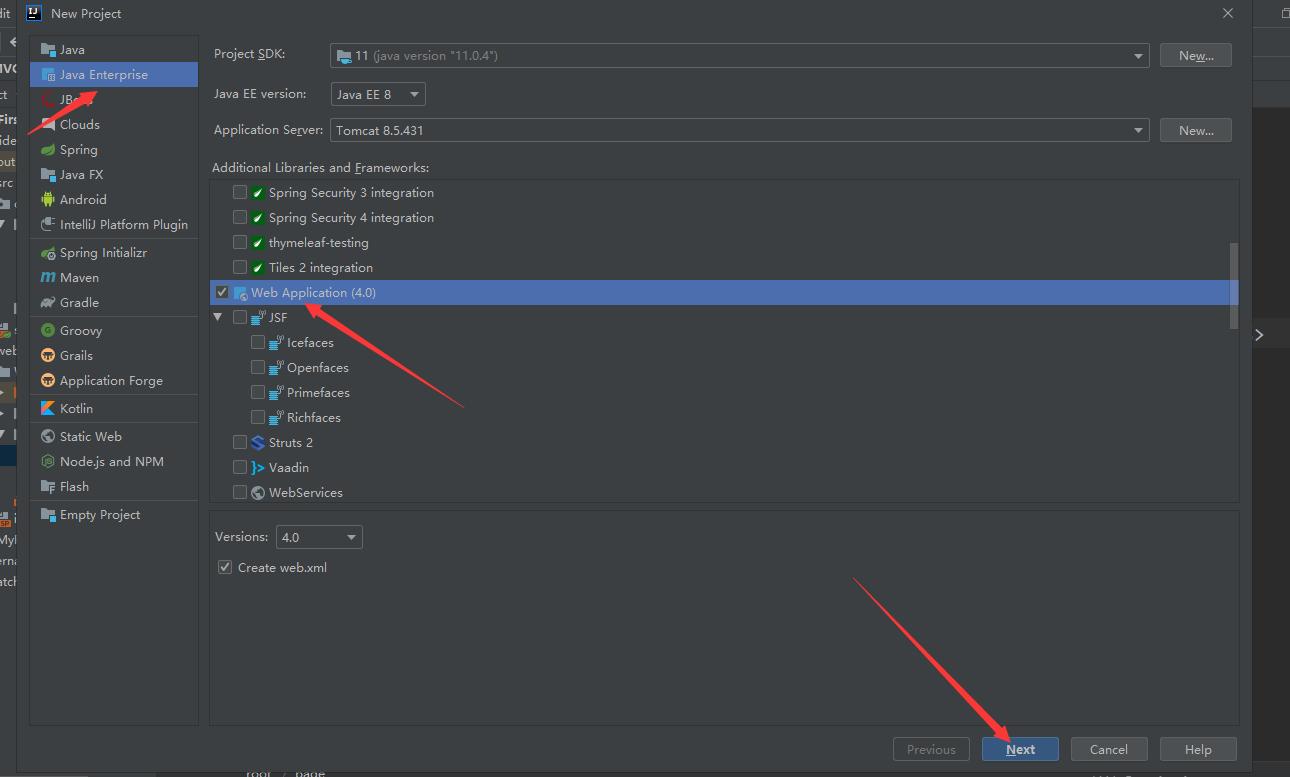Uncheck the Web Application (4.0) checkbox
The height and width of the screenshot is (777, 1290).
pos(222,292)
